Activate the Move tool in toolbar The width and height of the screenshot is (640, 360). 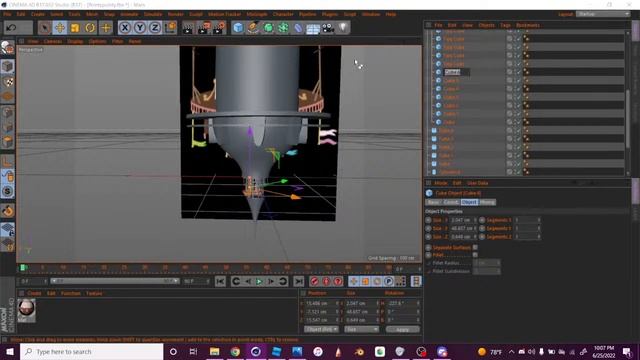(60, 28)
